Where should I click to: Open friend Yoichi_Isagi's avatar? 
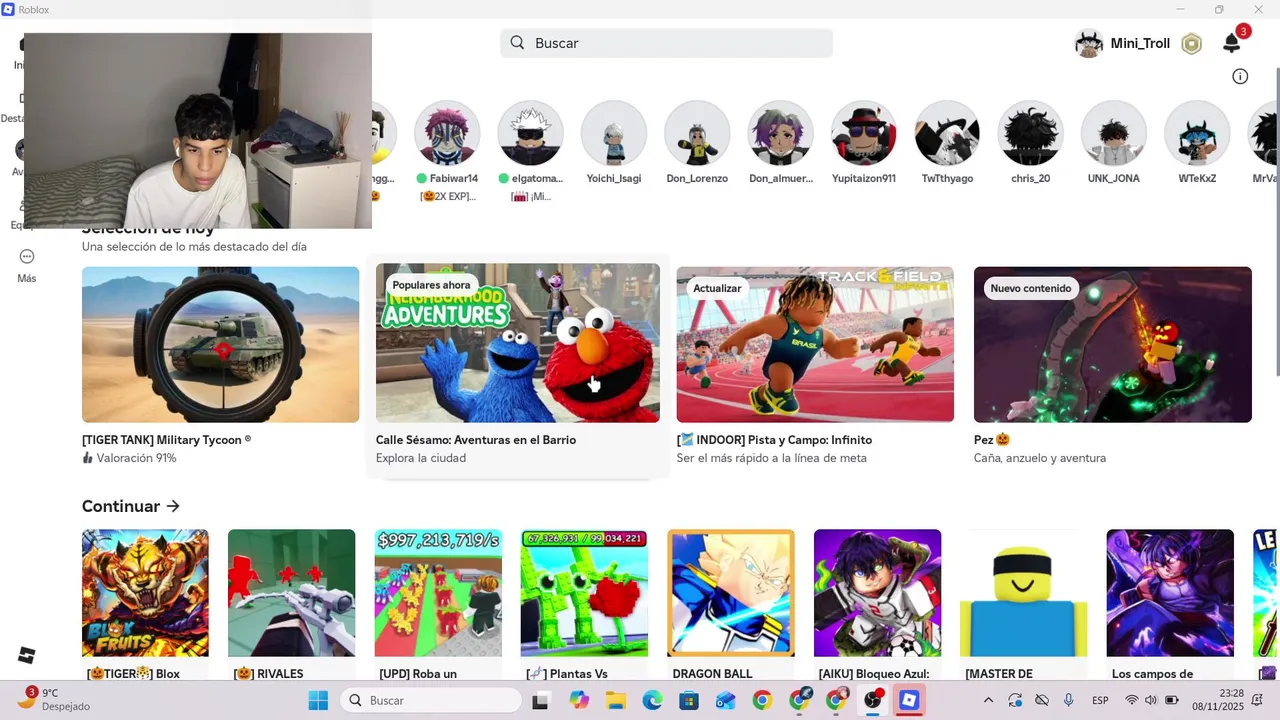click(614, 133)
